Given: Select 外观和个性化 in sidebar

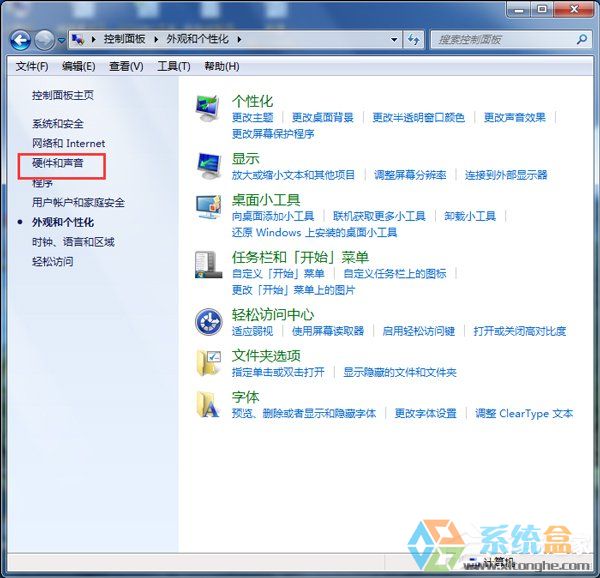Looking at the screenshot, I should (63, 222).
